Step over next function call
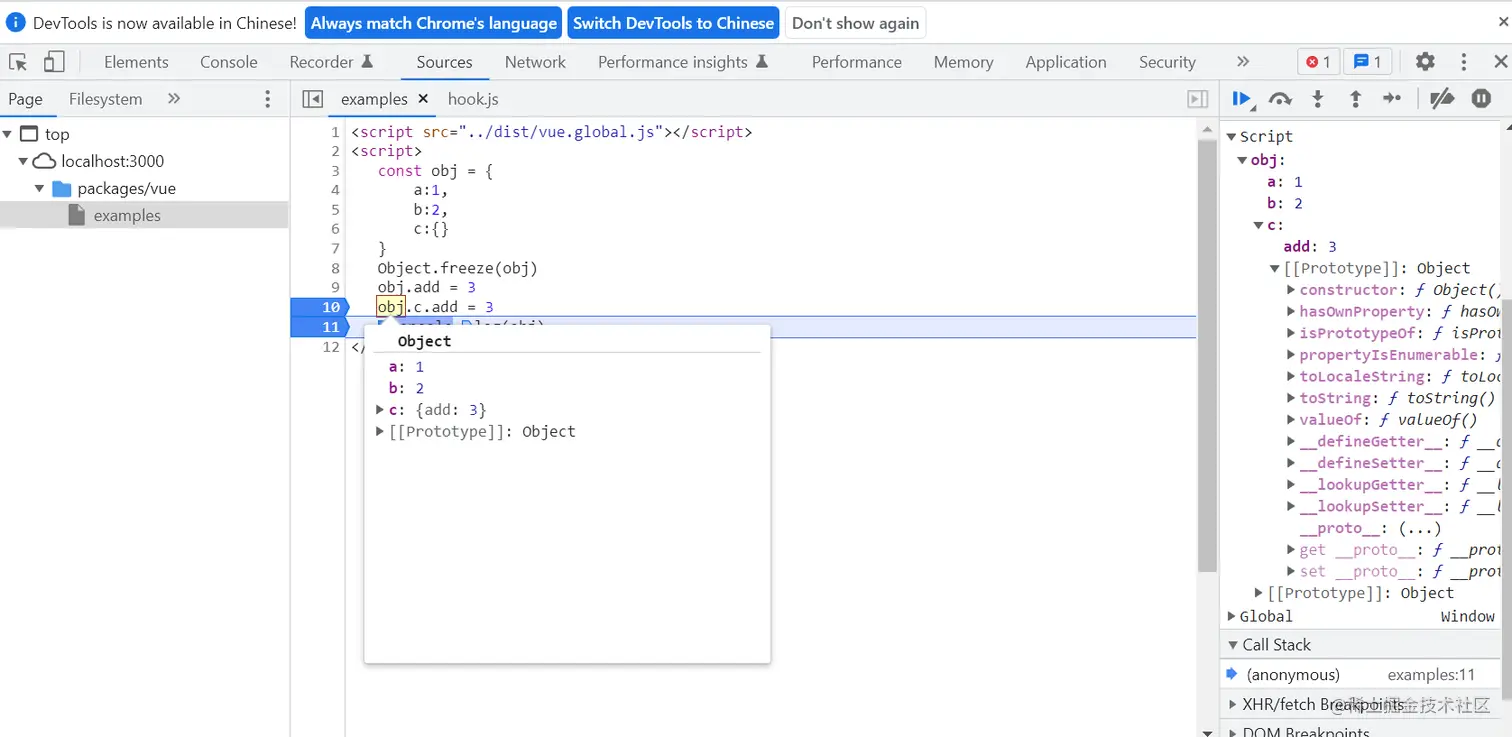The image size is (1512, 737). 1280,99
